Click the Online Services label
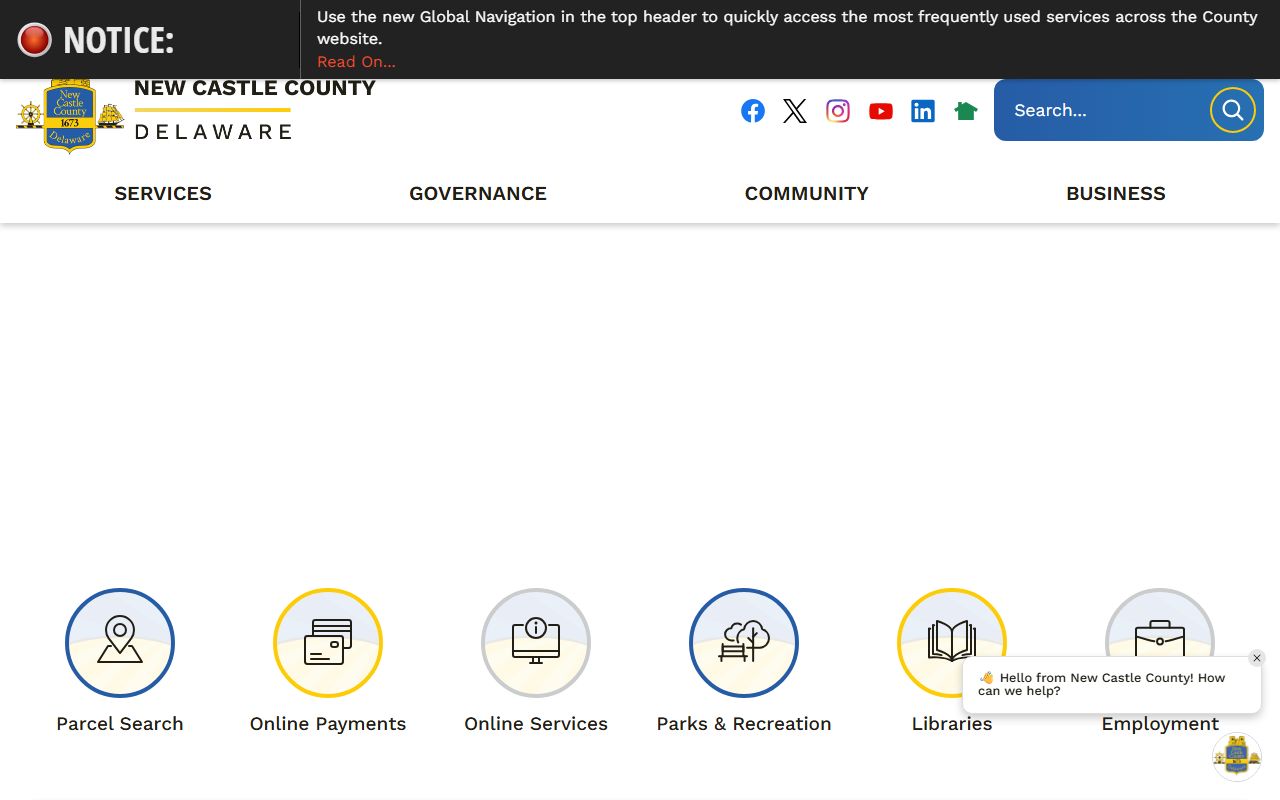The width and height of the screenshot is (1280, 800). pos(536,724)
